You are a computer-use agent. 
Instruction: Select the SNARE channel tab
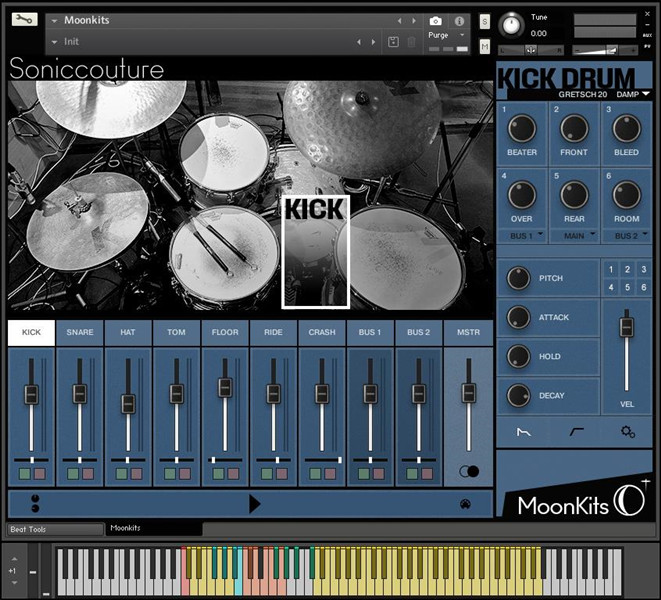click(x=80, y=332)
